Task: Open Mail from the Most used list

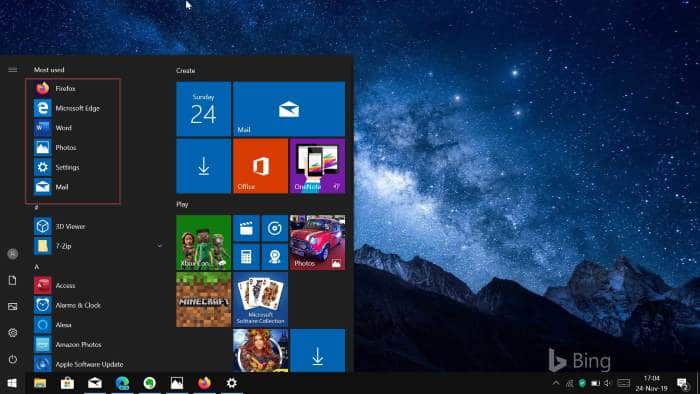Action: (x=76, y=187)
